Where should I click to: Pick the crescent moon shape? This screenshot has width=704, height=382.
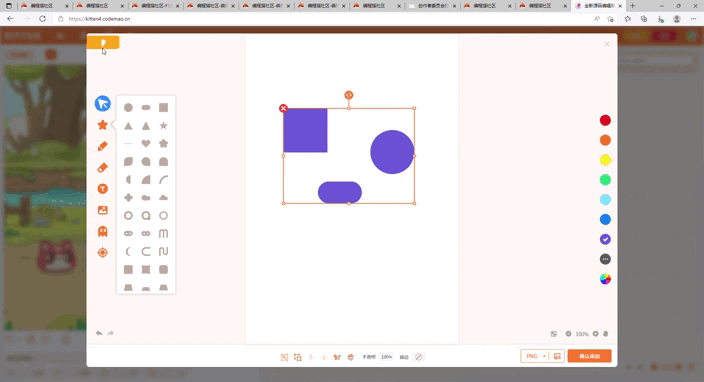point(128,251)
